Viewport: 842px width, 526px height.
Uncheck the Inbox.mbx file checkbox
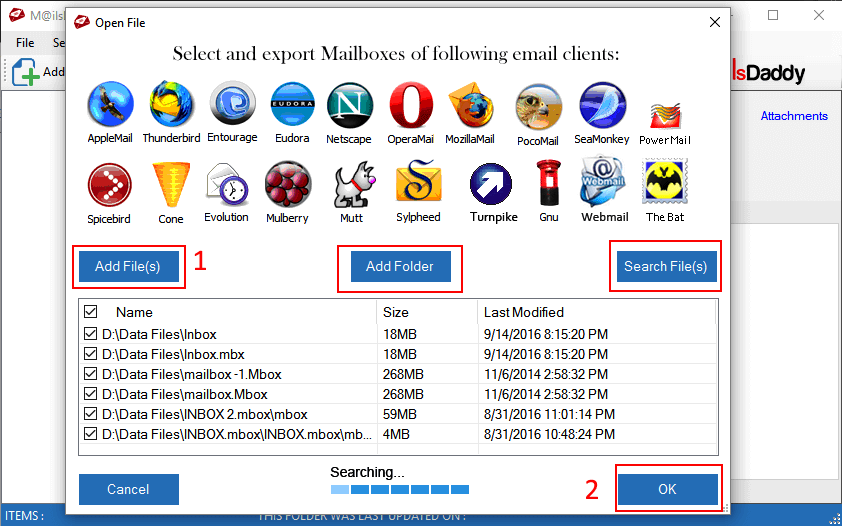tap(91, 354)
